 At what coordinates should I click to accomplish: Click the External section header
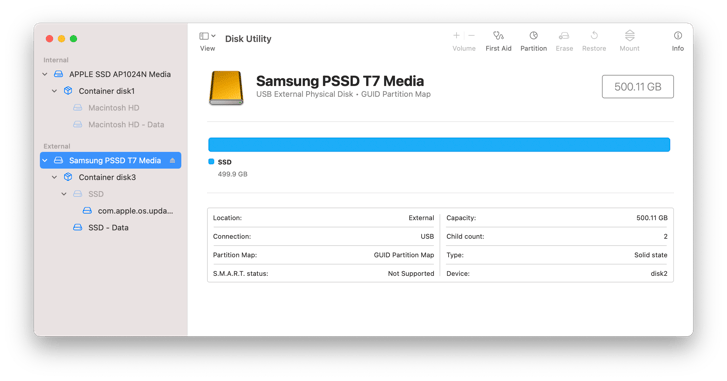[x=57, y=146]
